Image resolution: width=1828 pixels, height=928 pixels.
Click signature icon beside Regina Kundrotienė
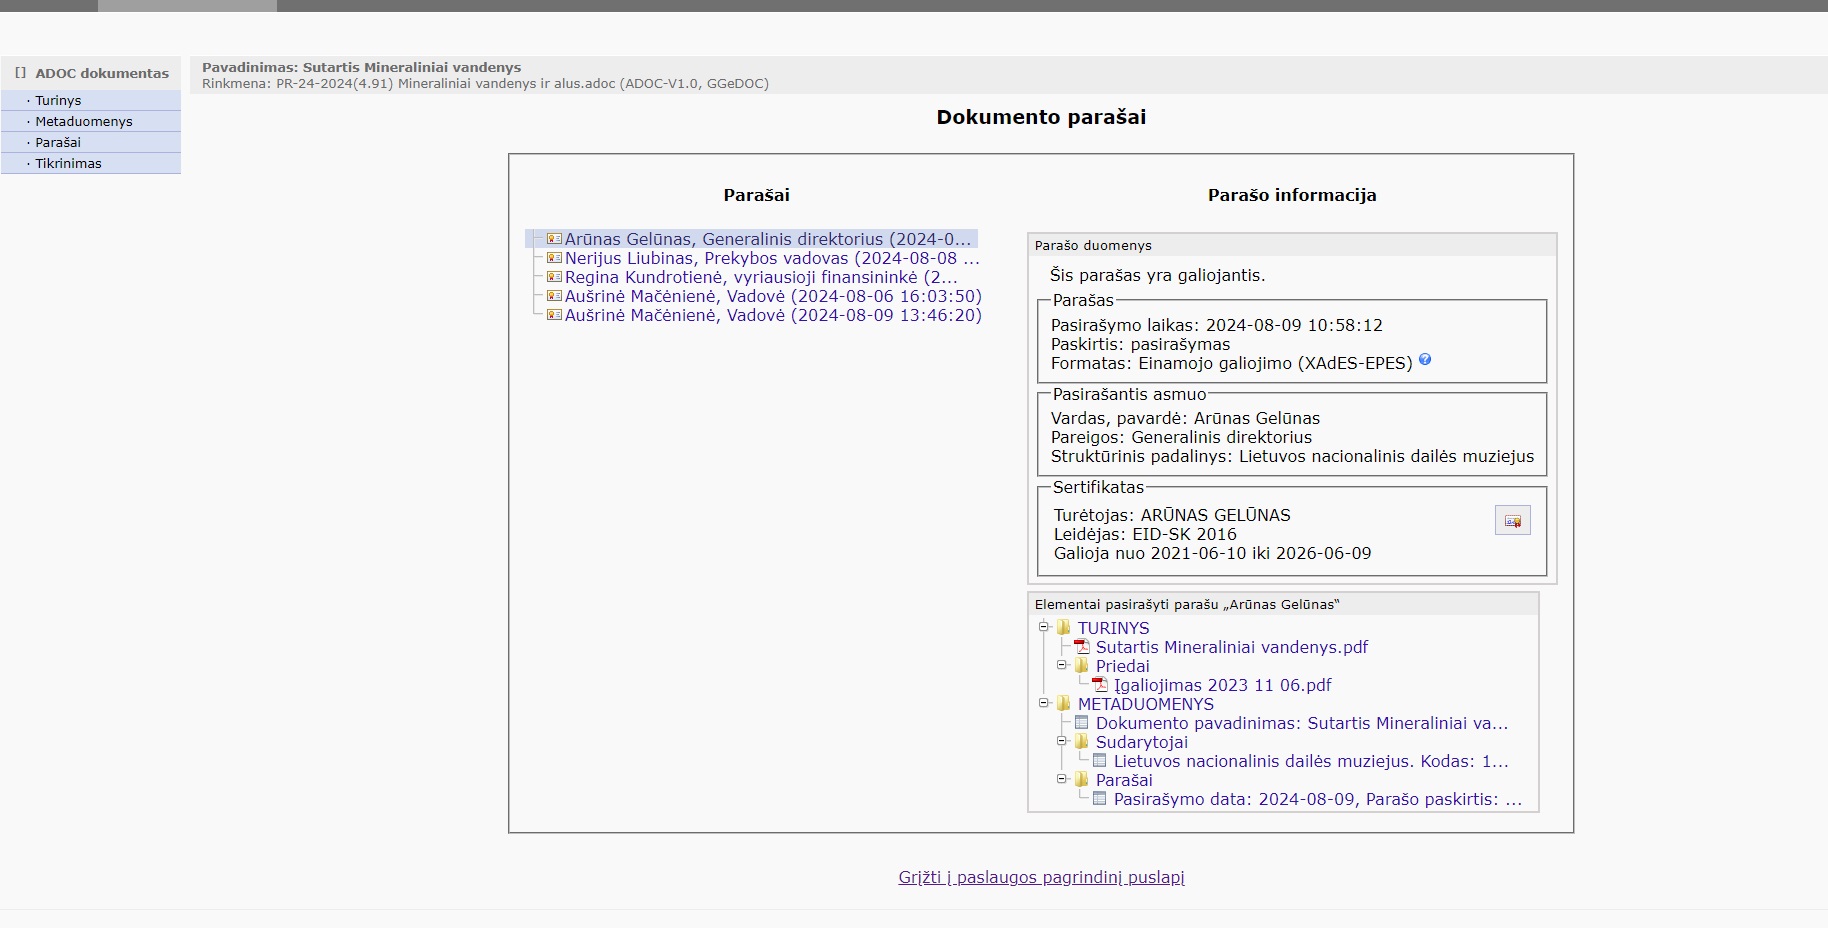tap(554, 277)
